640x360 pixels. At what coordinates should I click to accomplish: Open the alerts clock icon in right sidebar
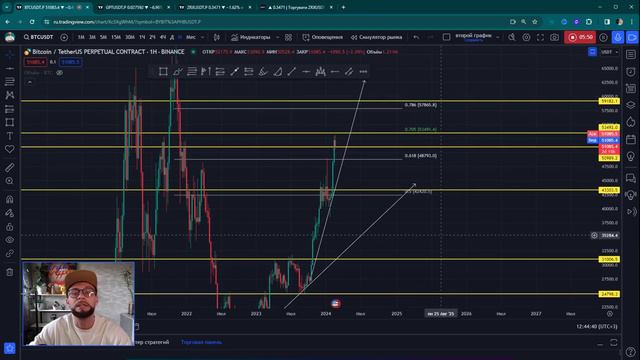pyautogui.click(x=631, y=72)
